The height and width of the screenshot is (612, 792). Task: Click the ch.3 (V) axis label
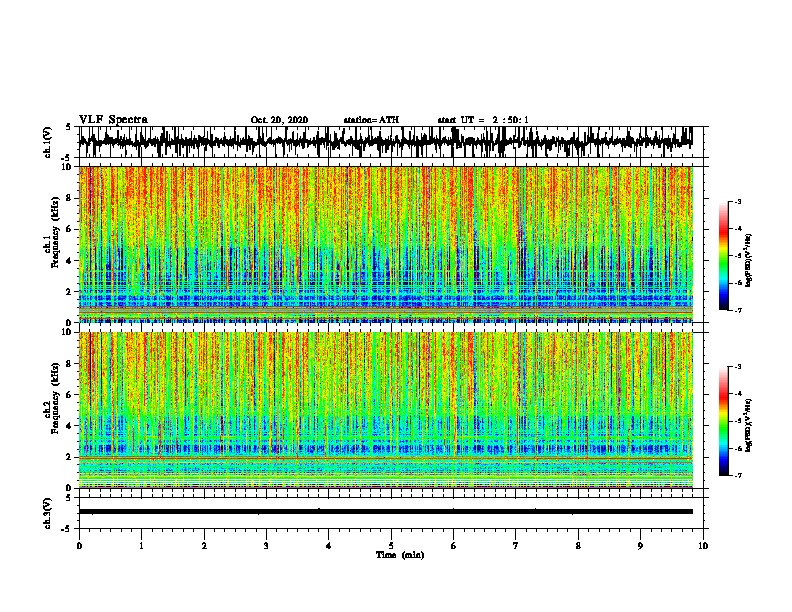click(x=47, y=513)
